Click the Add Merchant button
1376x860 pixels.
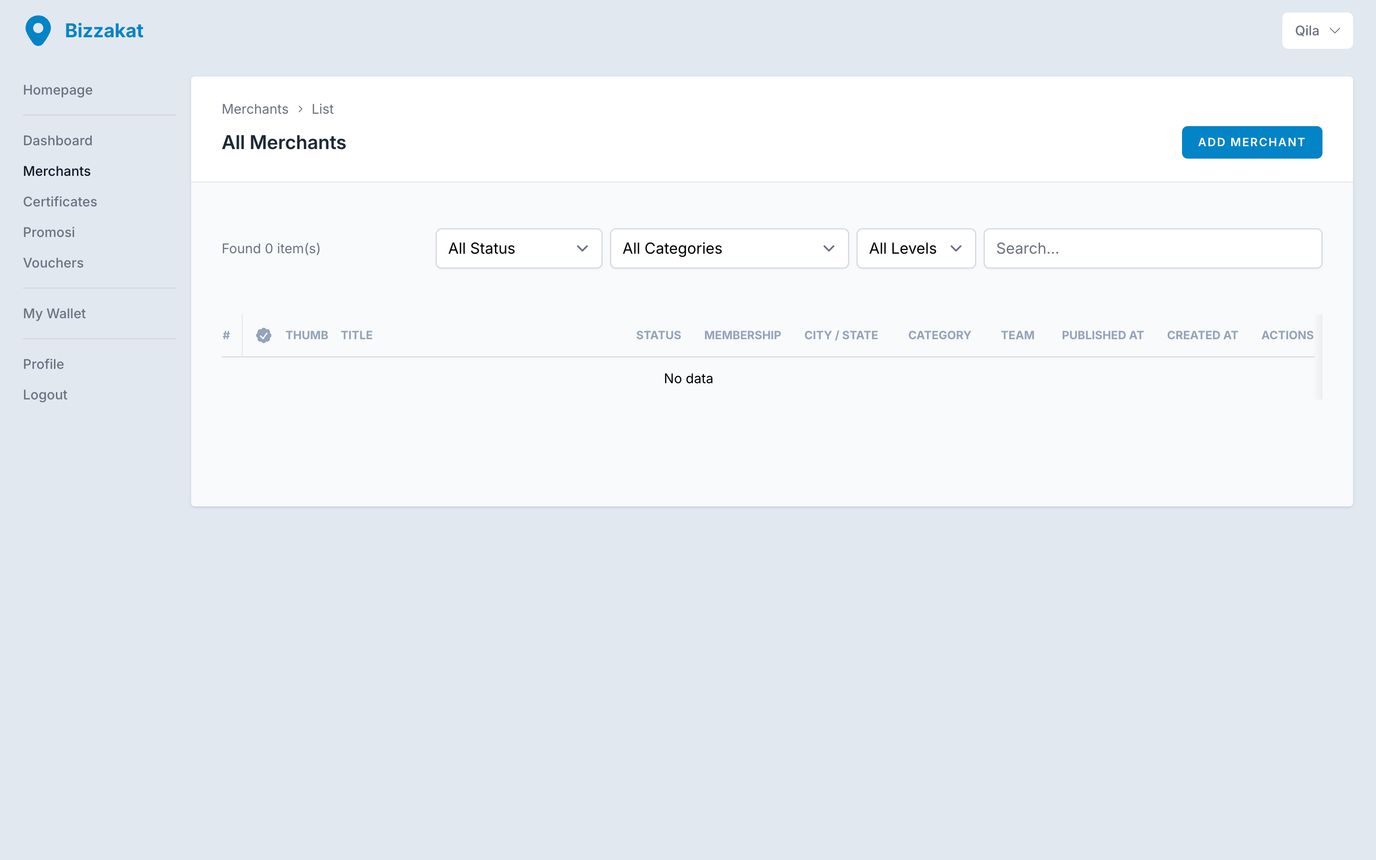(1251, 142)
